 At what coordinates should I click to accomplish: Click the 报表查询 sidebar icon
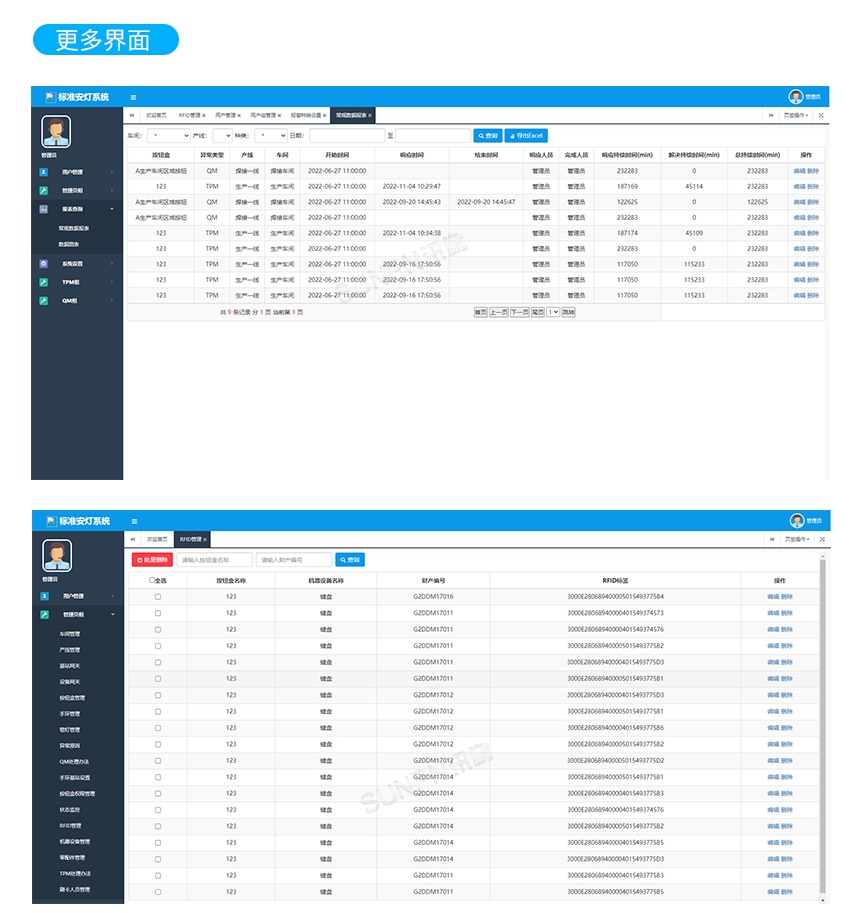43,209
